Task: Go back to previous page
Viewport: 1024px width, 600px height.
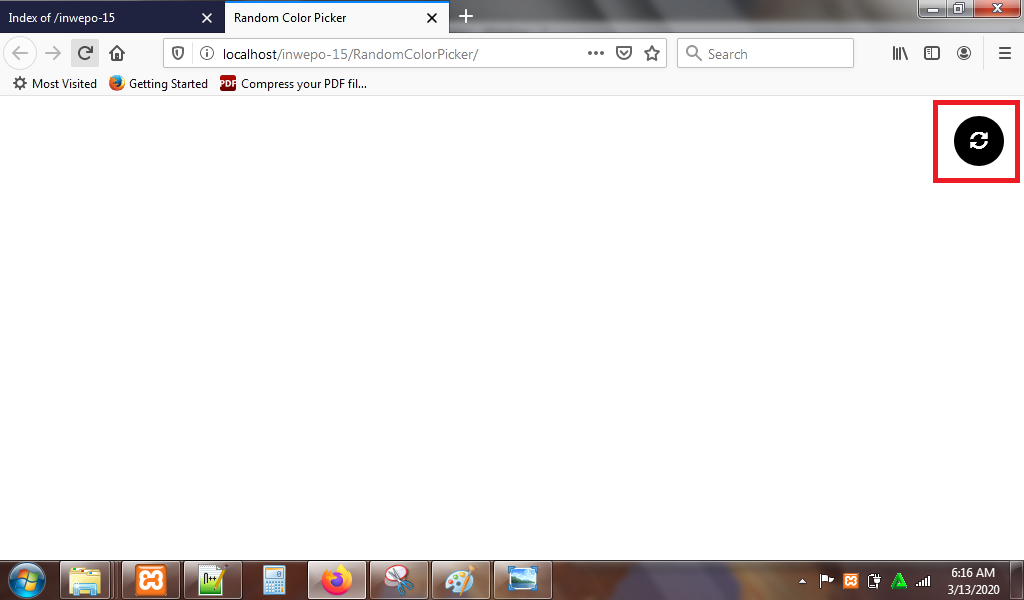Action: tap(20, 54)
